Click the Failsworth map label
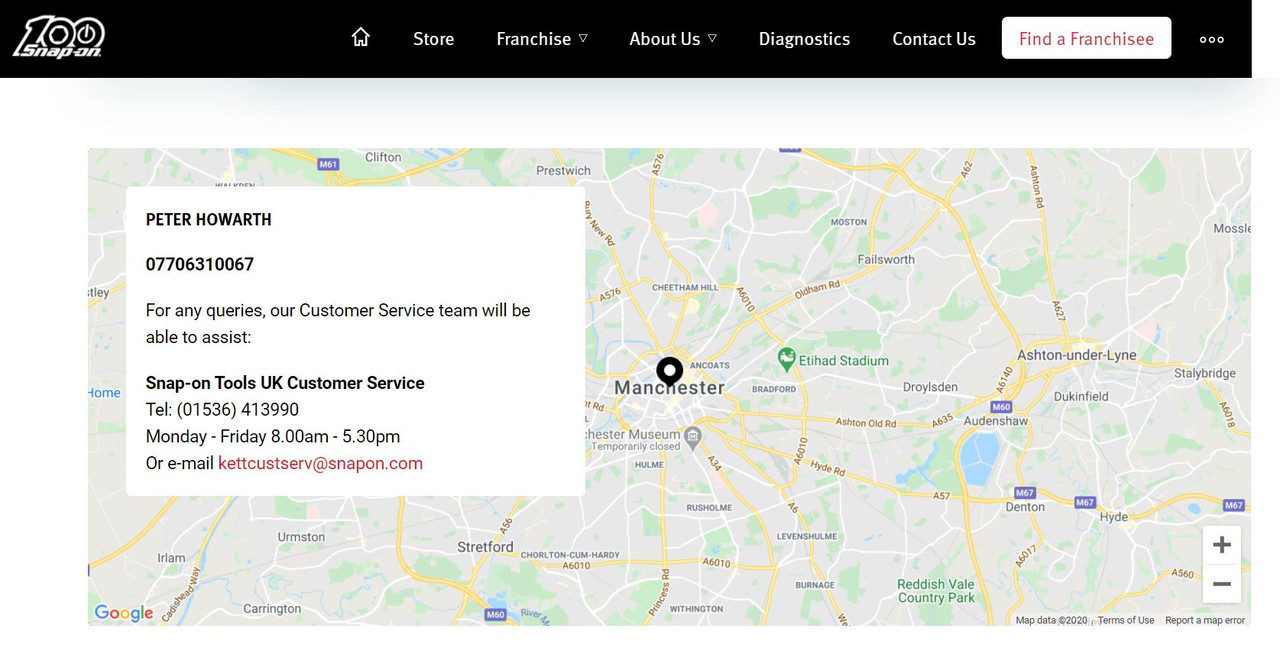Viewport: 1280px width, 651px height. point(886,259)
